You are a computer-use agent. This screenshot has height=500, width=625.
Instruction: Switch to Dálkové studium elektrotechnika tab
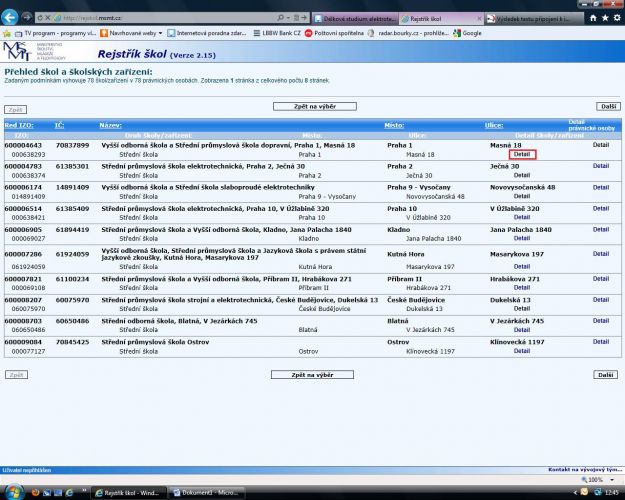[x=356, y=18]
